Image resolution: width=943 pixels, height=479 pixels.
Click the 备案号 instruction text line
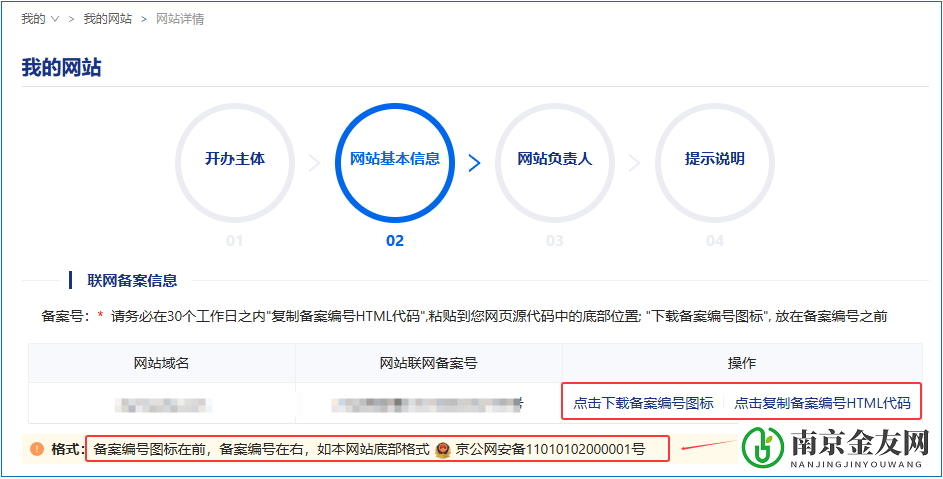464,317
